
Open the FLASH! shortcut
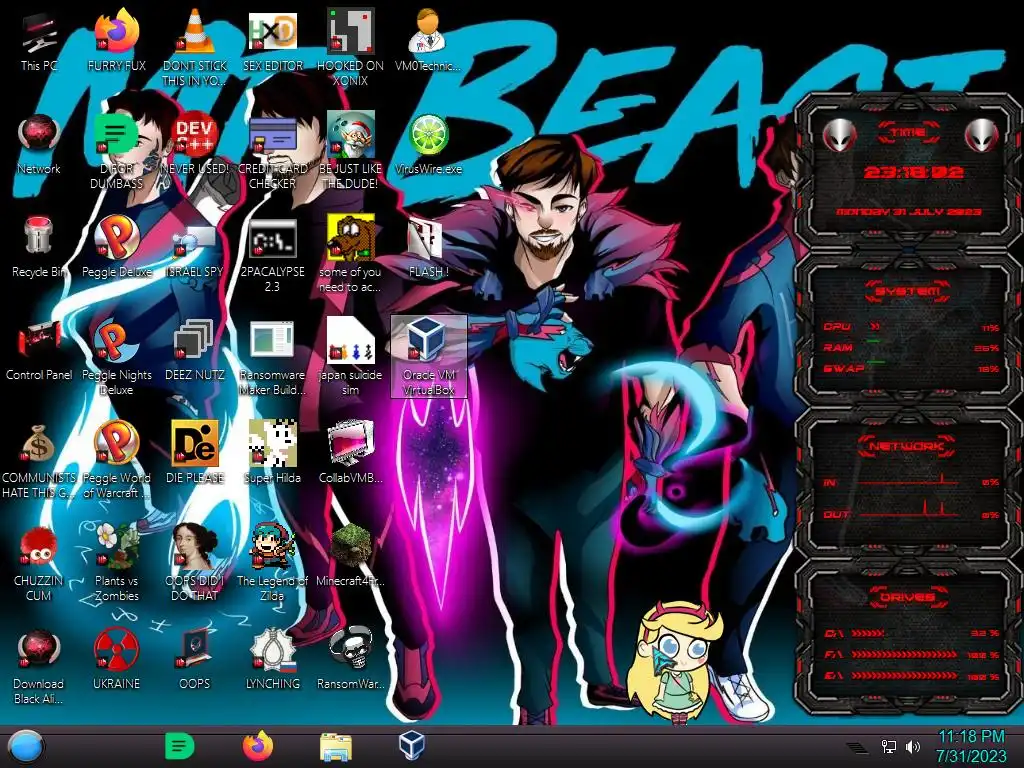(x=428, y=248)
